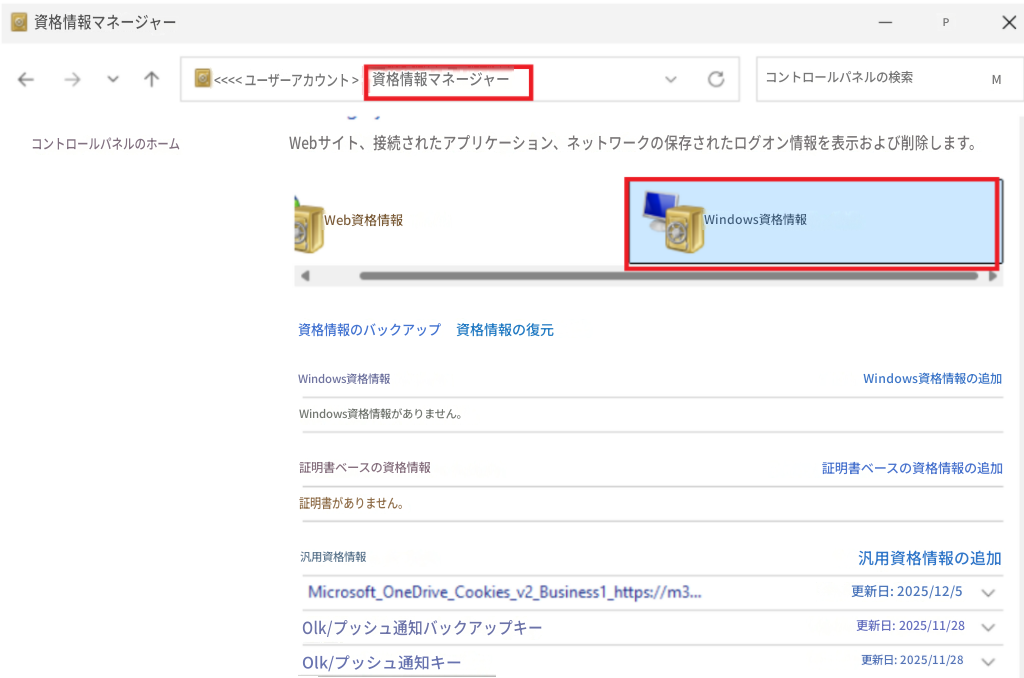Image resolution: width=1024 pixels, height=678 pixels.
Task: Expand the Olk/プッシュ通知キー chevron
Action: click(988, 662)
